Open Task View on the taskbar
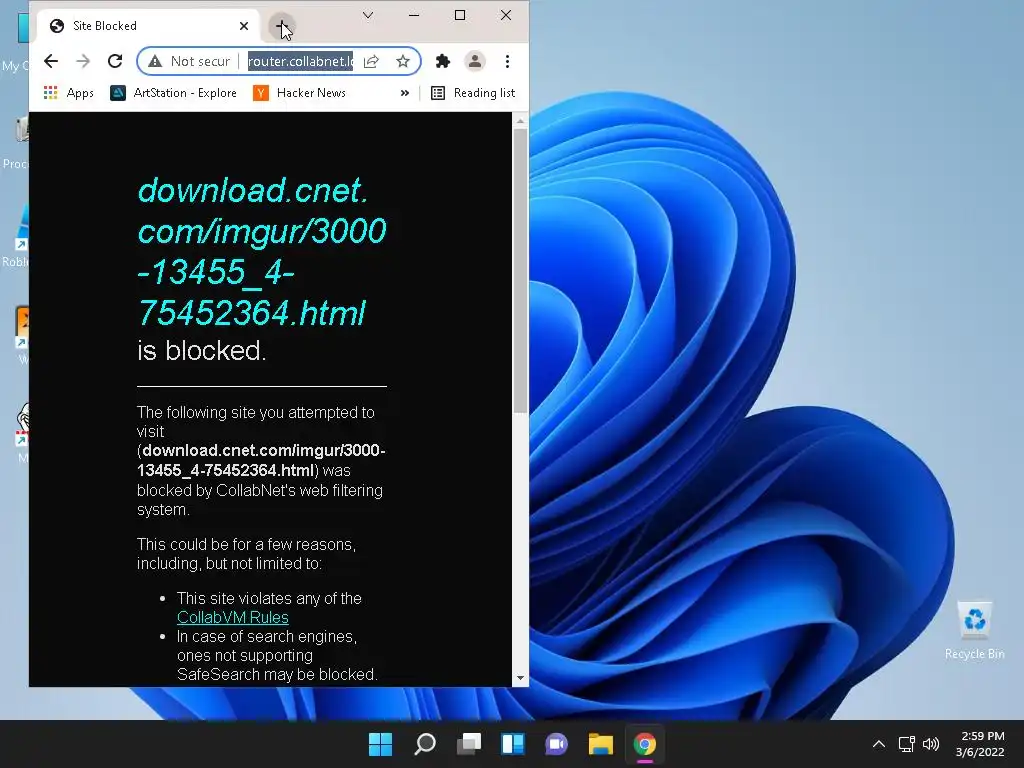The width and height of the screenshot is (1024, 768). pos(469,744)
